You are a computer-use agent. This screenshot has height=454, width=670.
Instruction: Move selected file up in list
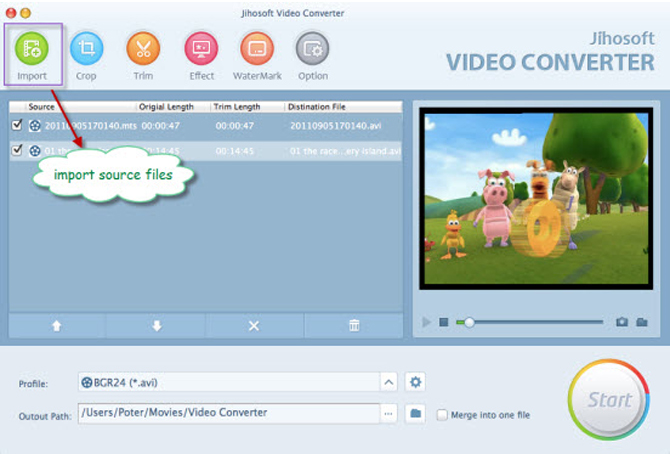56,326
